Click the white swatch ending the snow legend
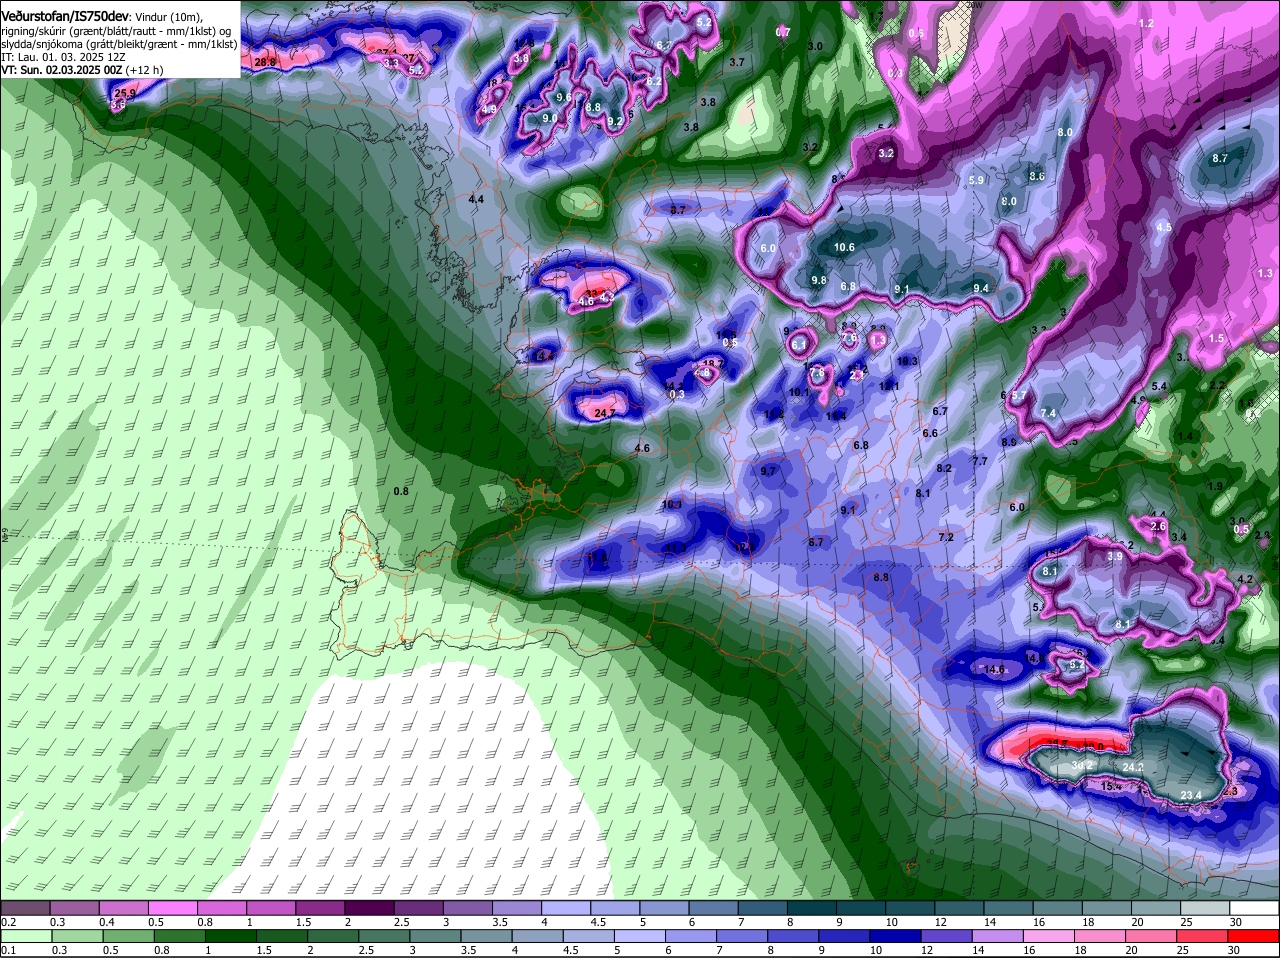The image size is (1280, 958). coord(1255,908)
